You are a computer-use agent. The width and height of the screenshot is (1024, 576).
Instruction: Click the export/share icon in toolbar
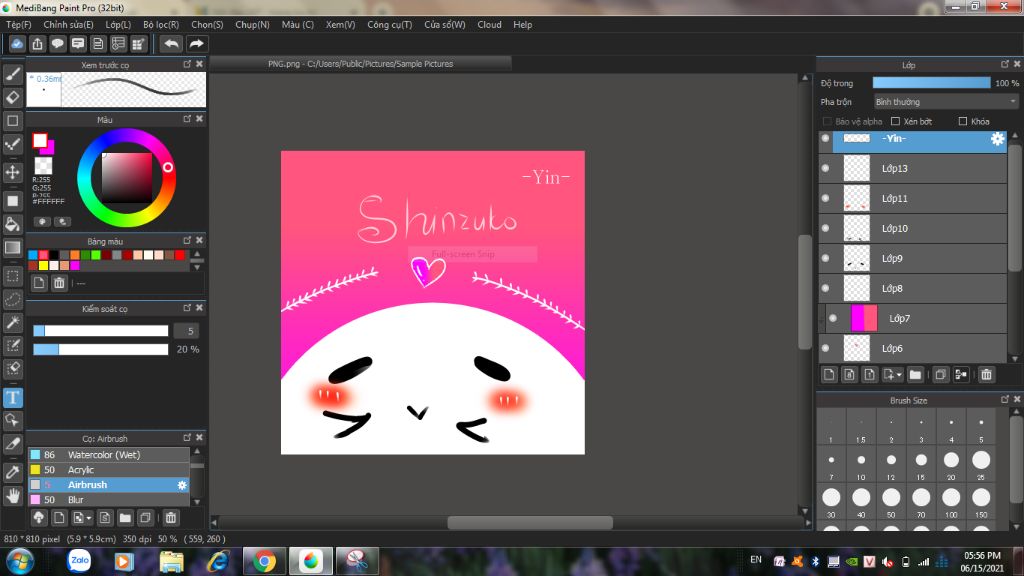click(x=37, y=44)
